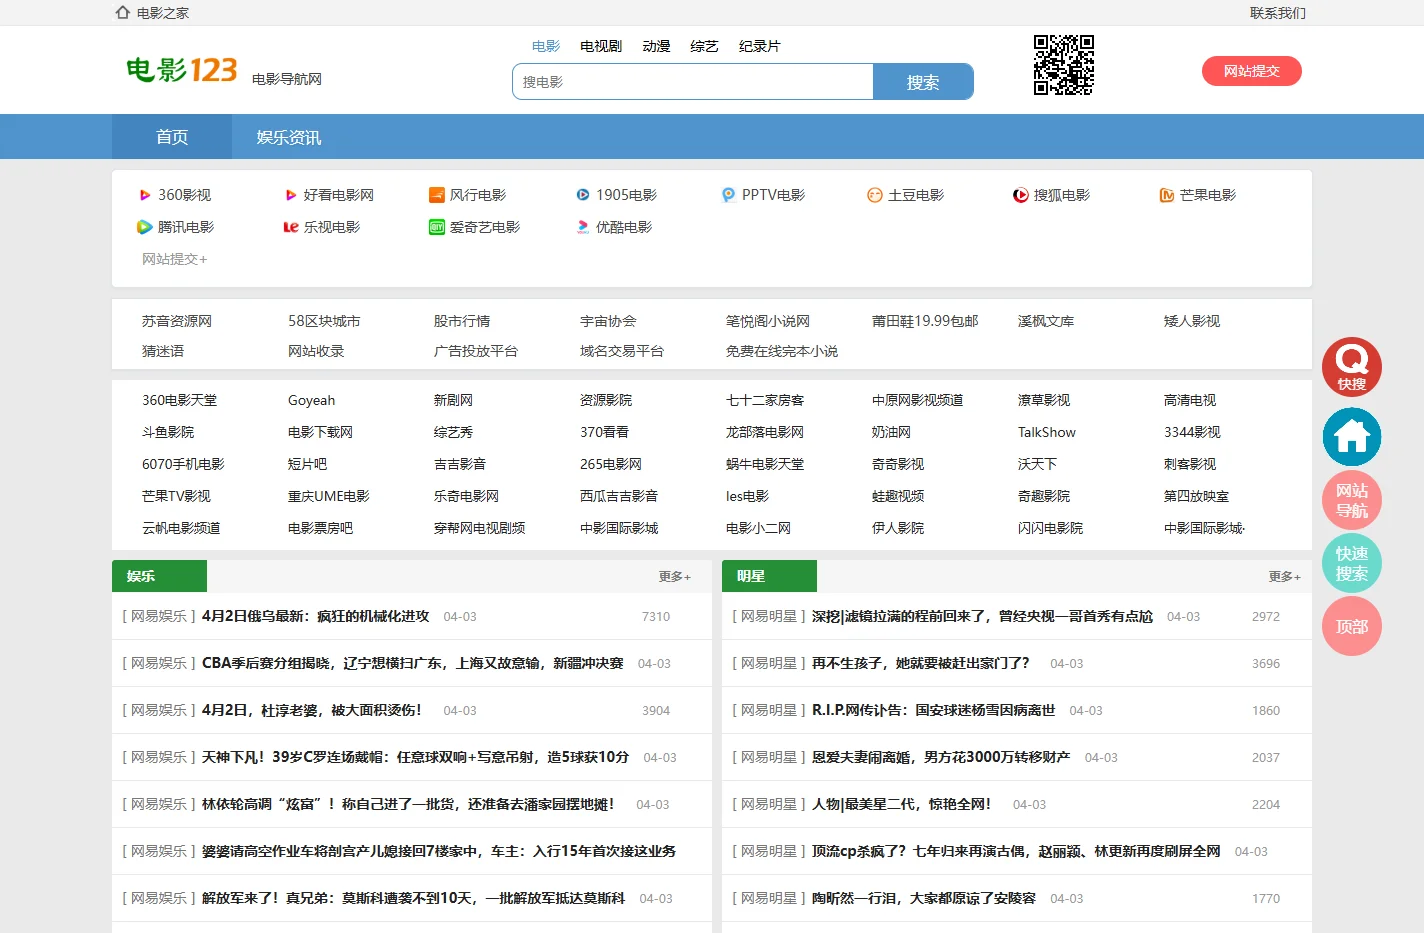The image size is (1424, 933).
Task: Open article 陶昕然一行泪，大家都原谅了安陵容
Action: [x=923, y=898]
